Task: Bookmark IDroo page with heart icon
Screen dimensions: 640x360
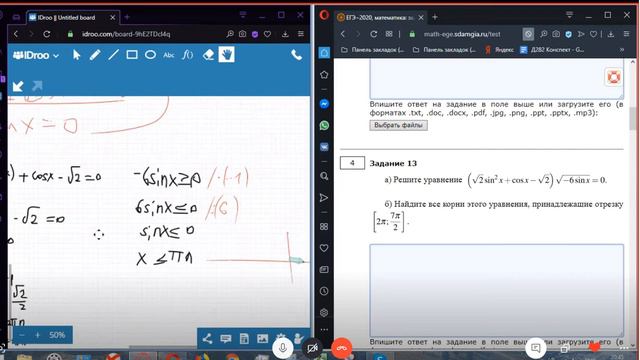Action: click(x=267, y=34)
